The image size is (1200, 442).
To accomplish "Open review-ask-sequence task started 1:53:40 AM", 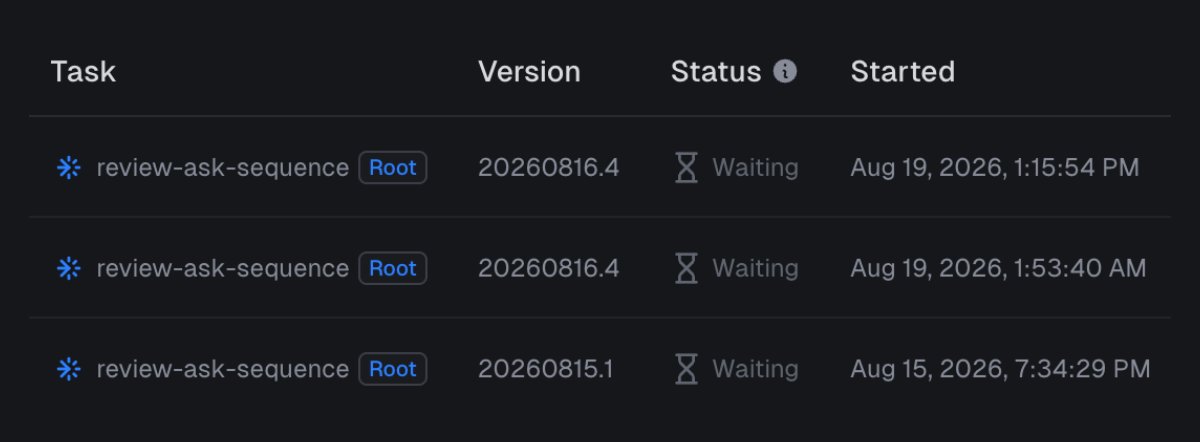I will 222,268.
